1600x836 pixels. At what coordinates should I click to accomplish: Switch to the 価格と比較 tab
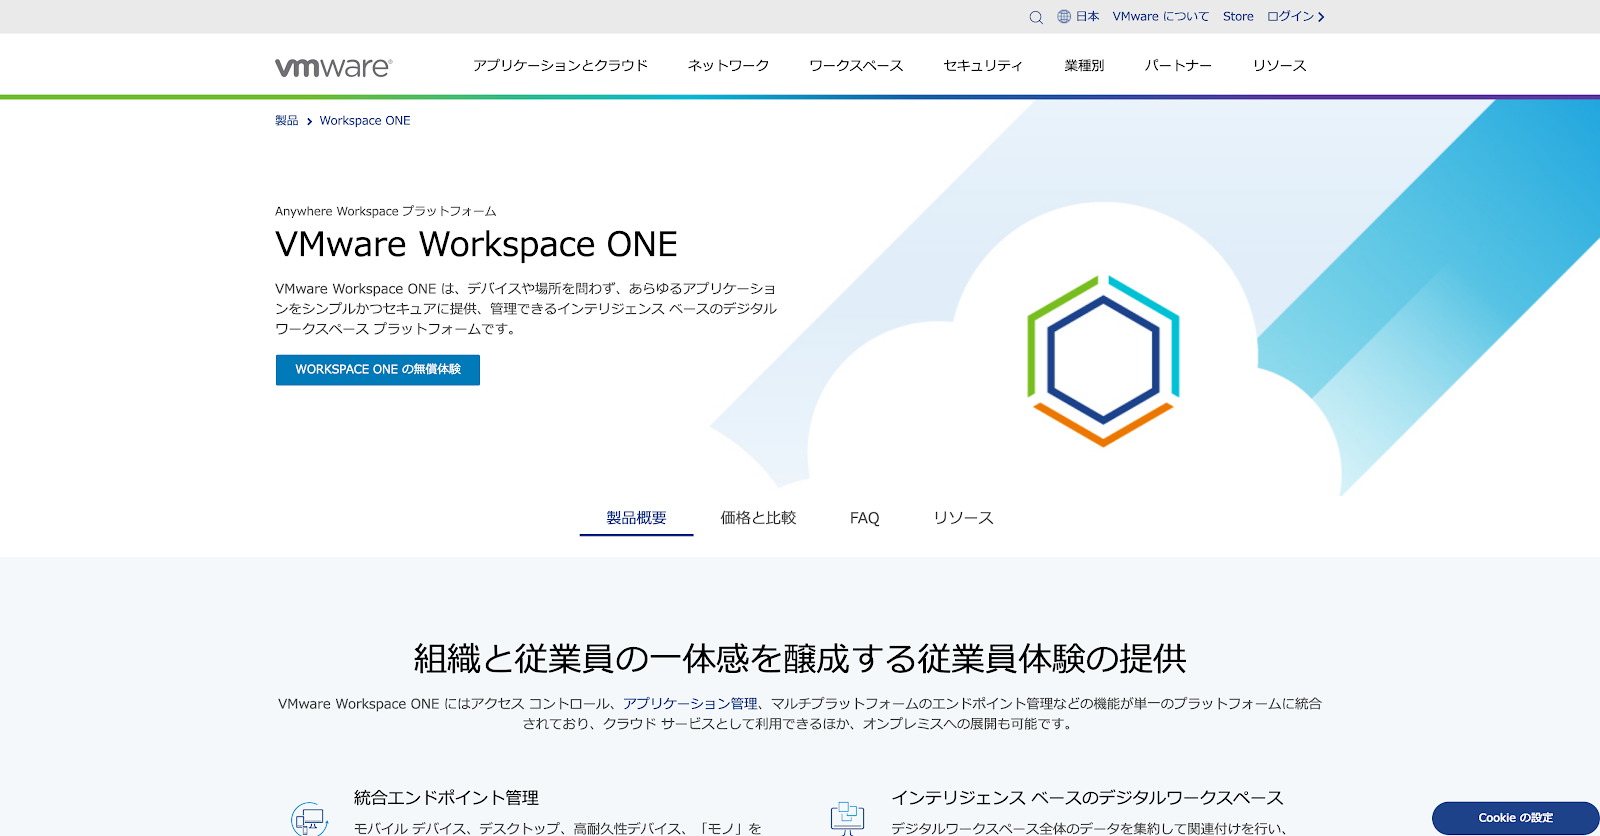pos(758,518)
